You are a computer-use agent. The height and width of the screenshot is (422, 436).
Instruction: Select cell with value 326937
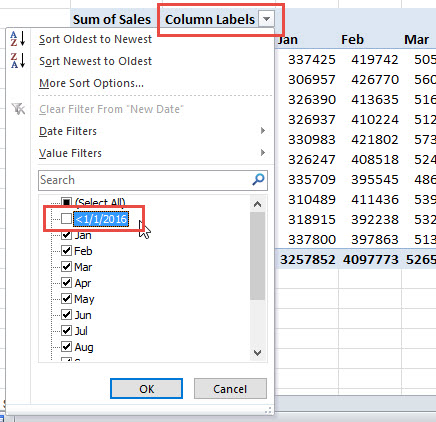click(312, 120)
